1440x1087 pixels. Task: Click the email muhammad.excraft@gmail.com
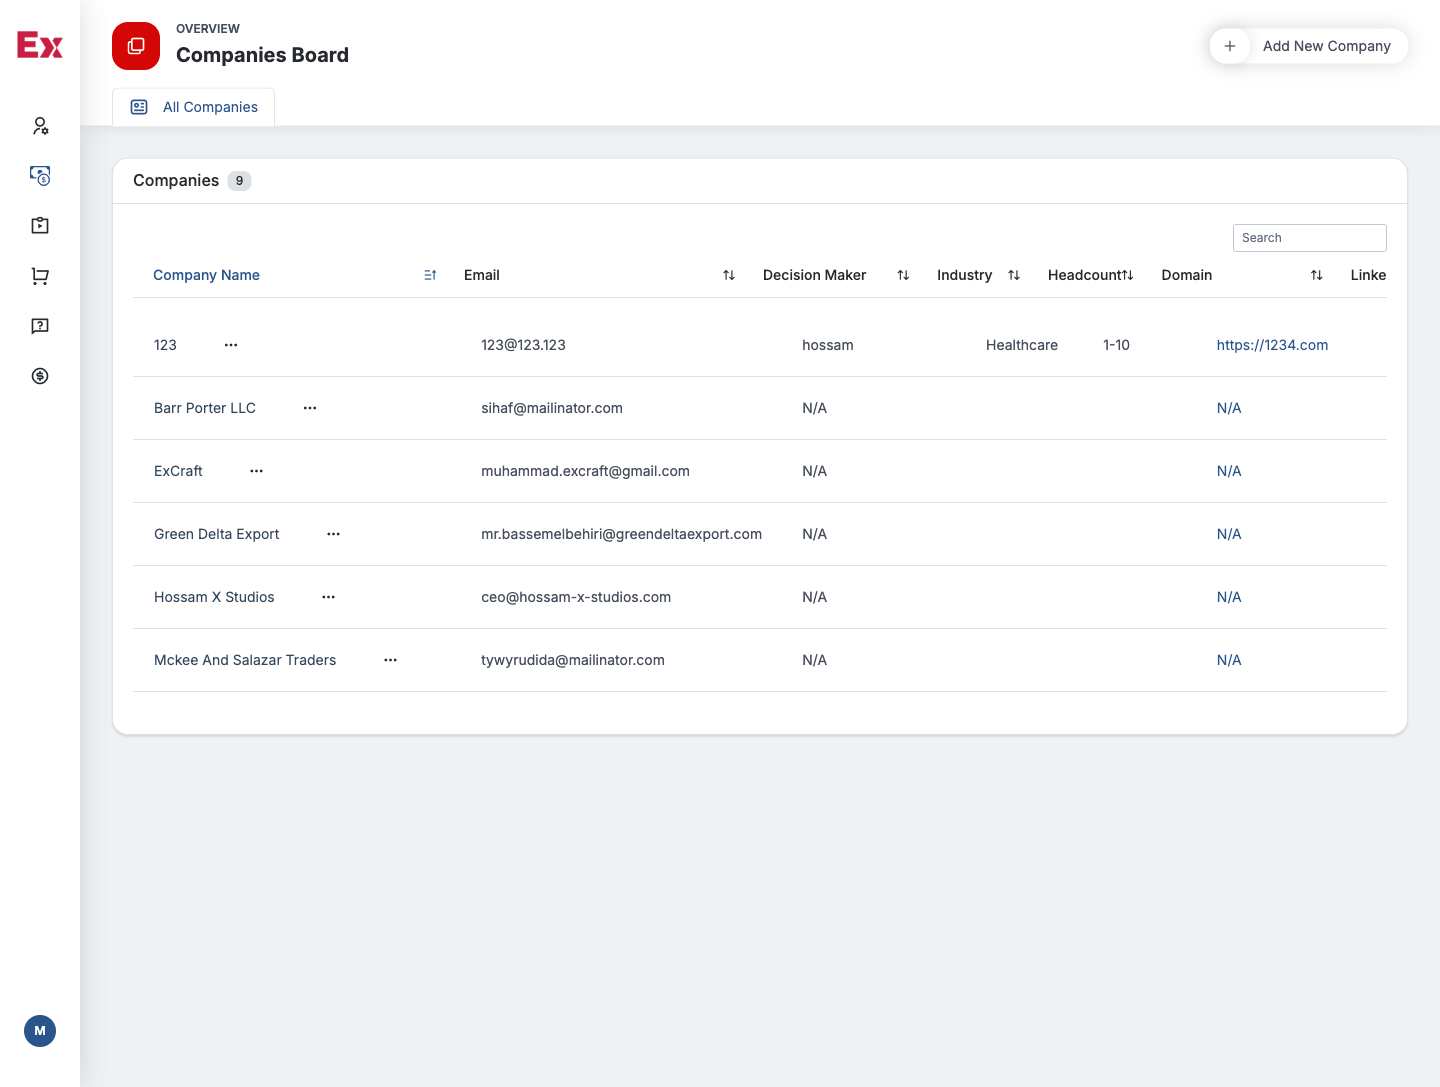[x=585, y=471]
